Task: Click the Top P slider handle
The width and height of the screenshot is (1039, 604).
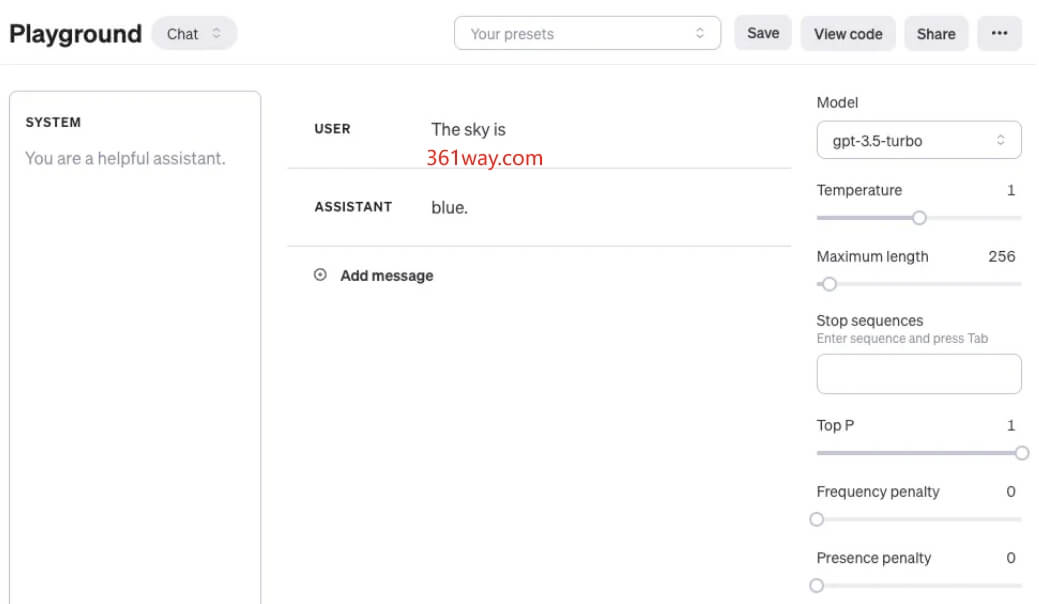Action: 1021,453
